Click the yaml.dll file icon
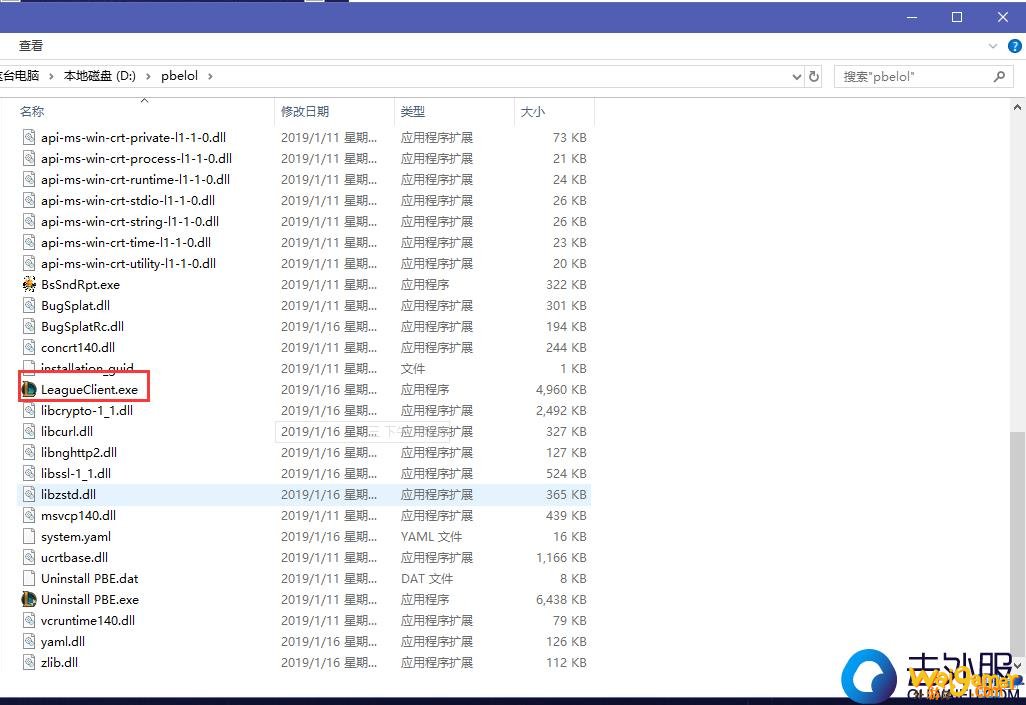The width and height of the screenshot is (1026, 705). click(29, 641)
